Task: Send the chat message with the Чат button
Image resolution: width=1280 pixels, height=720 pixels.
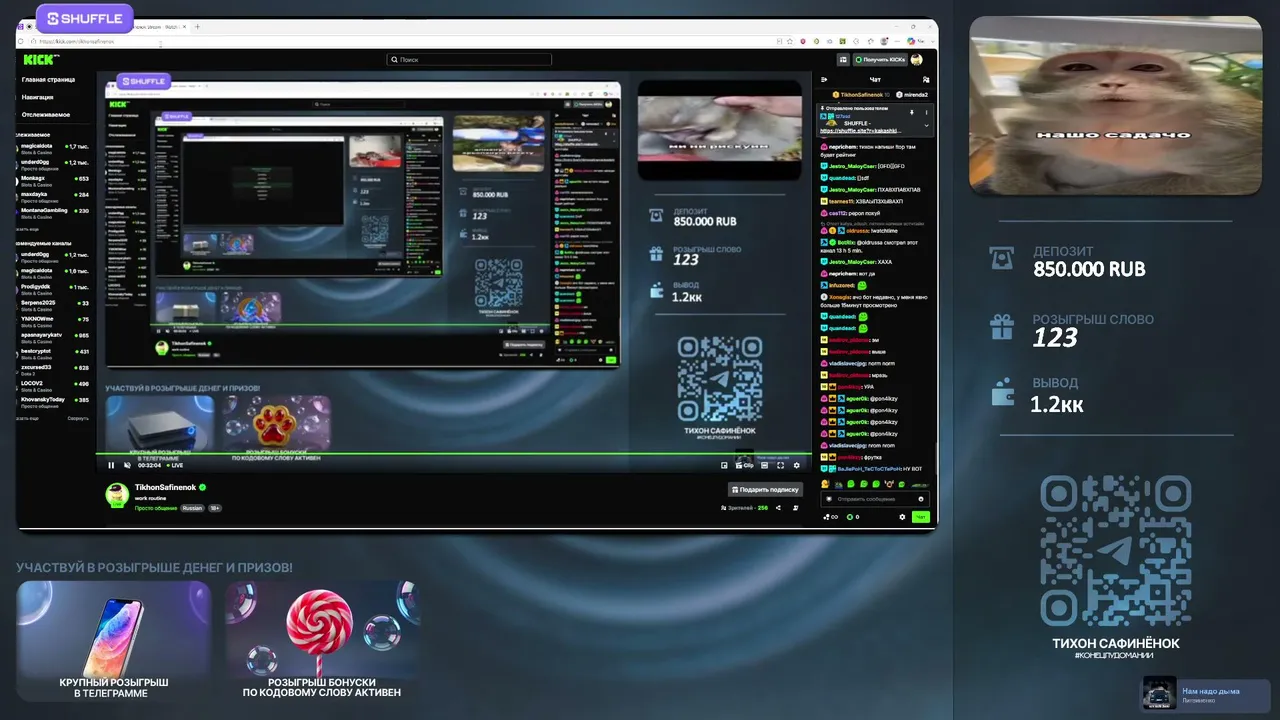Action: pyautogui.click(x=920, y=517)
